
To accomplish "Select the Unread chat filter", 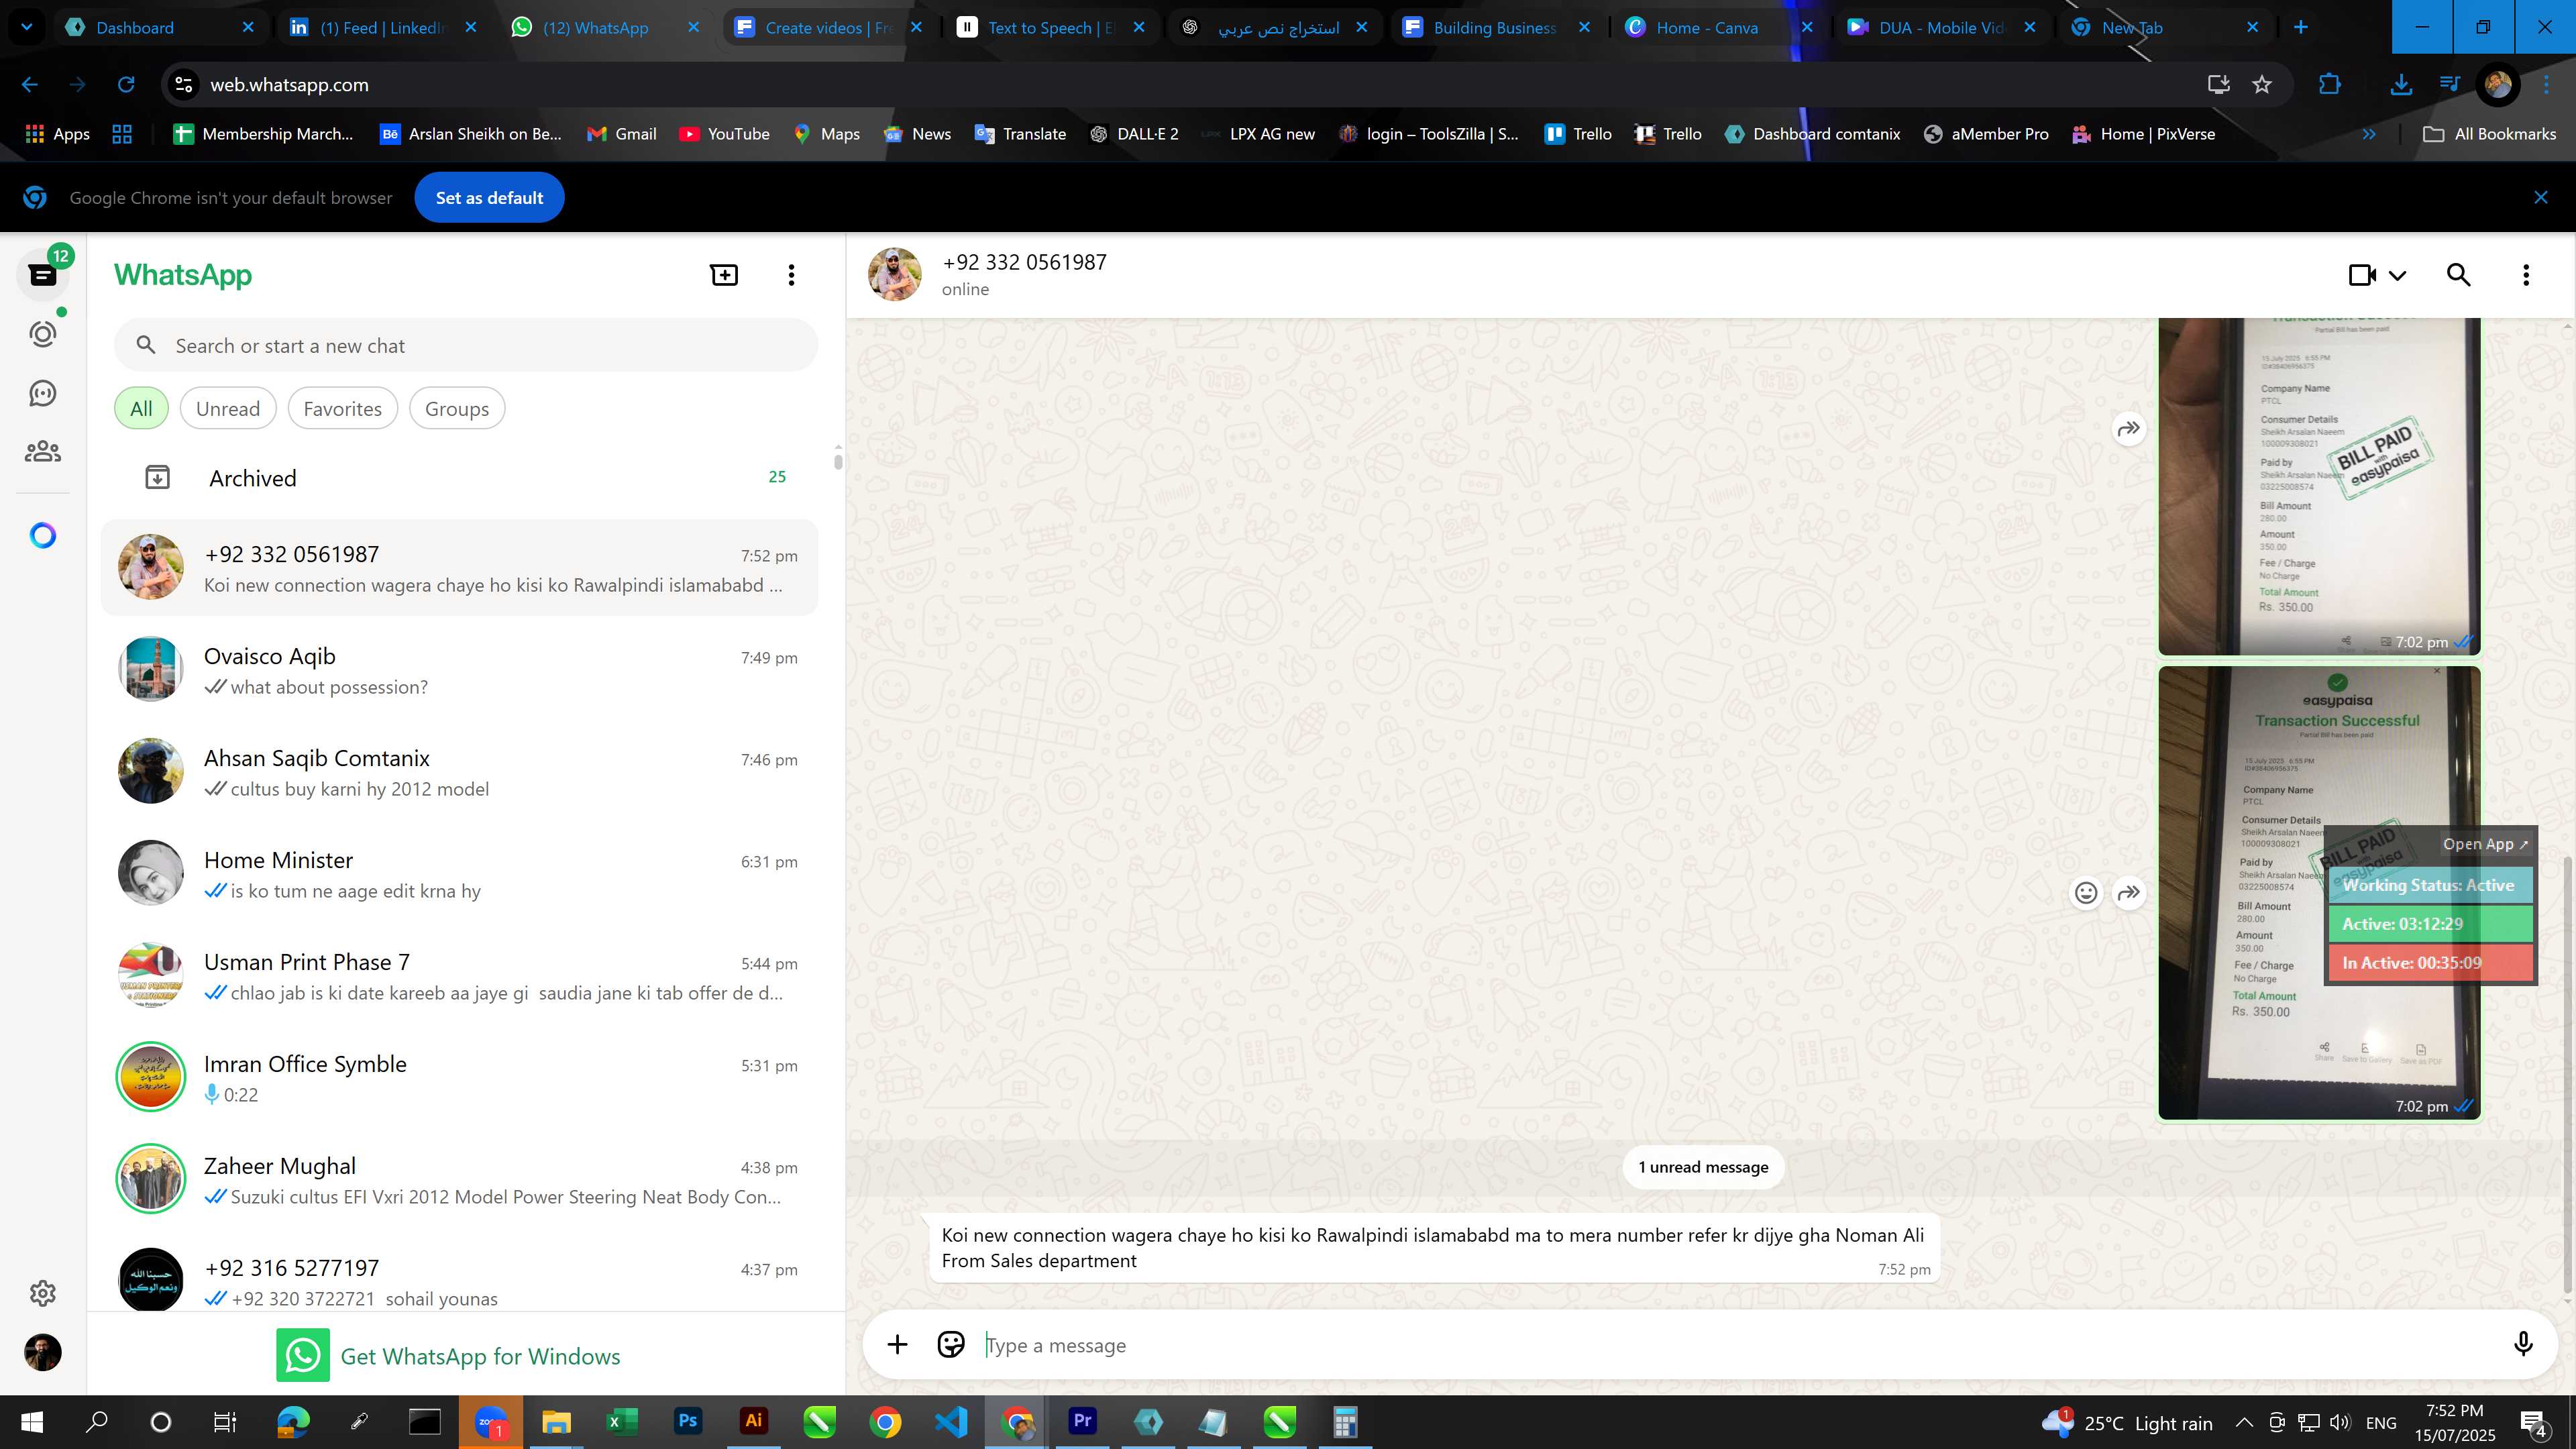I will [228, 409].
